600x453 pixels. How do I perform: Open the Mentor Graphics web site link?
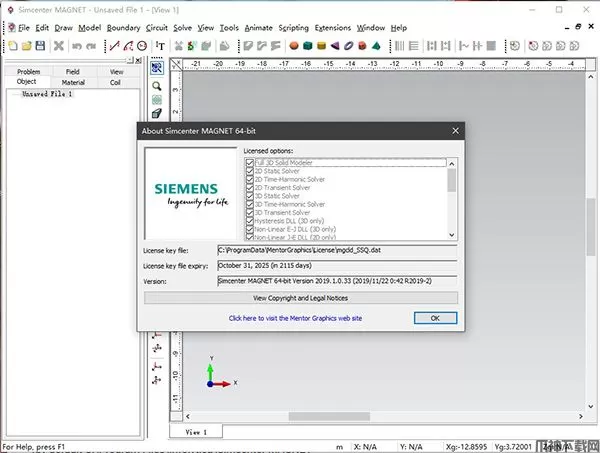tap(295, 317)
